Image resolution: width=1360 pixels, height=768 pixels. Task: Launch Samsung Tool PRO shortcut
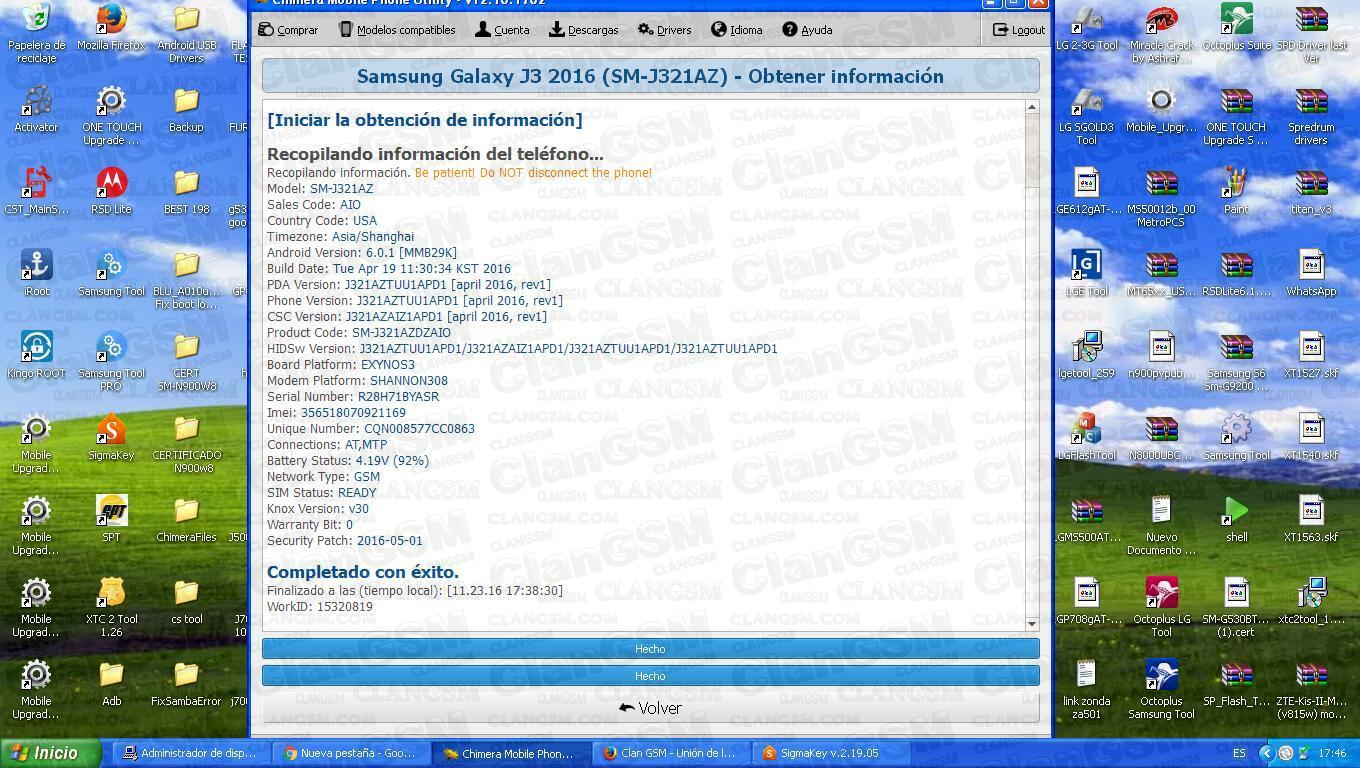pos(111,361)
